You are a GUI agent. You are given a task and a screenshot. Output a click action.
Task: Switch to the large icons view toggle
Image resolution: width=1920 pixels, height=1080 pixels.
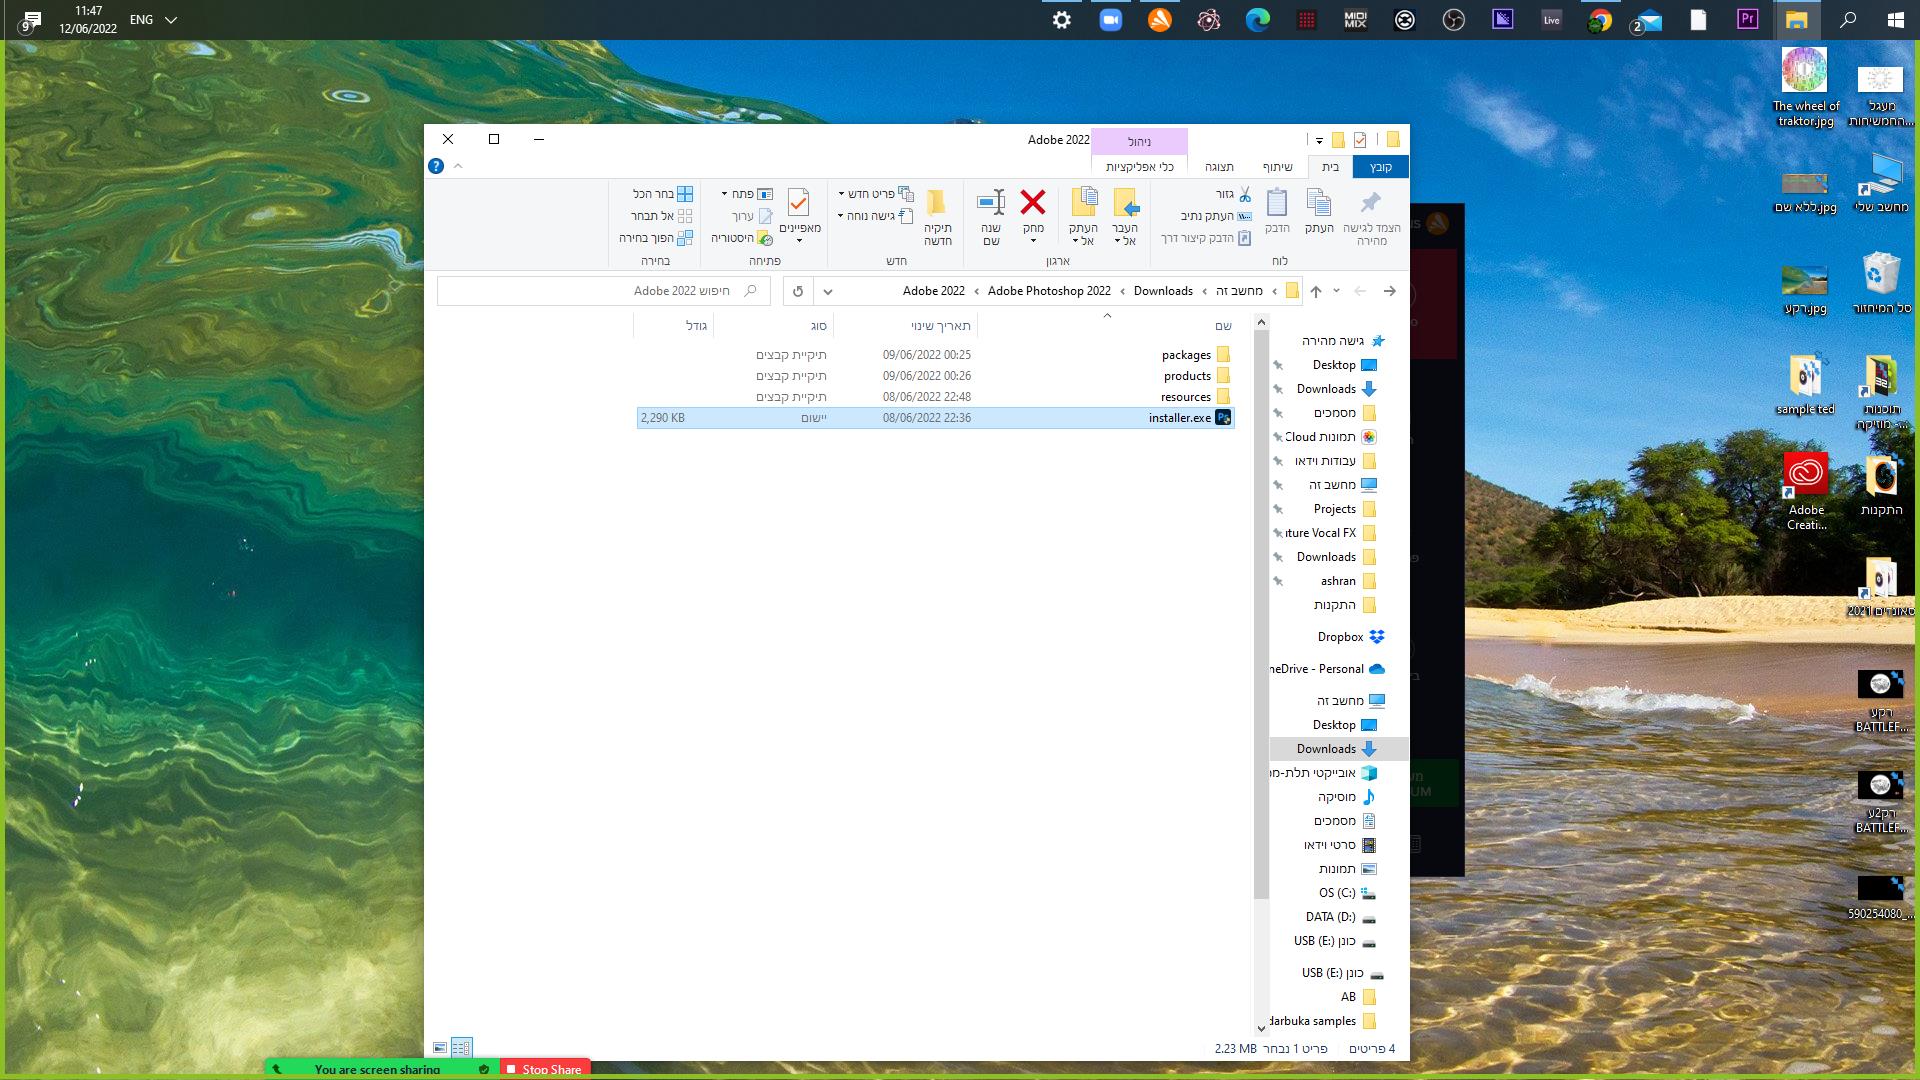pyautogui.click(x=440, y=1048)
